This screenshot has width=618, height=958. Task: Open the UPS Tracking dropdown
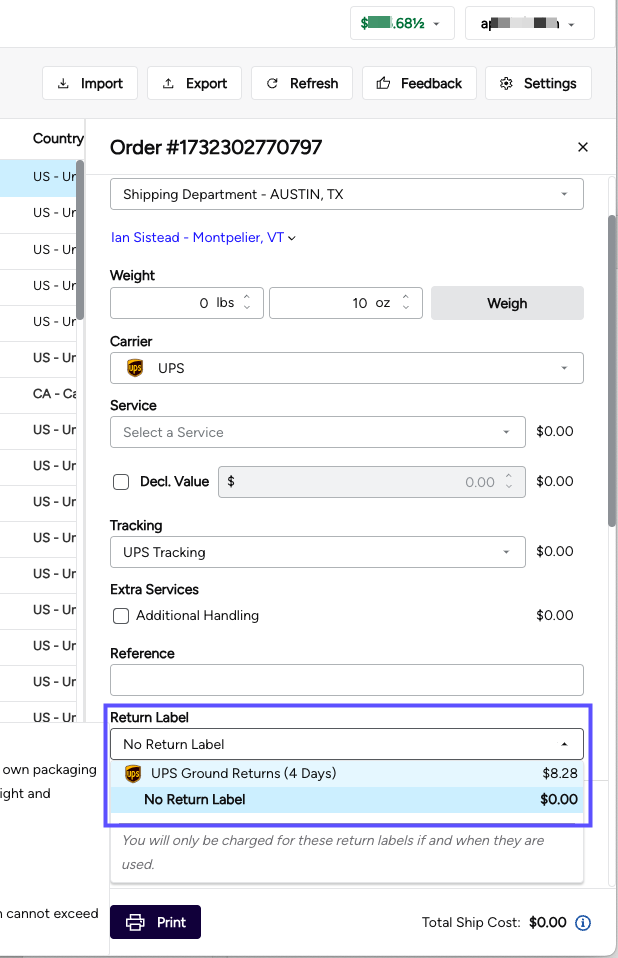coord(318,552)
